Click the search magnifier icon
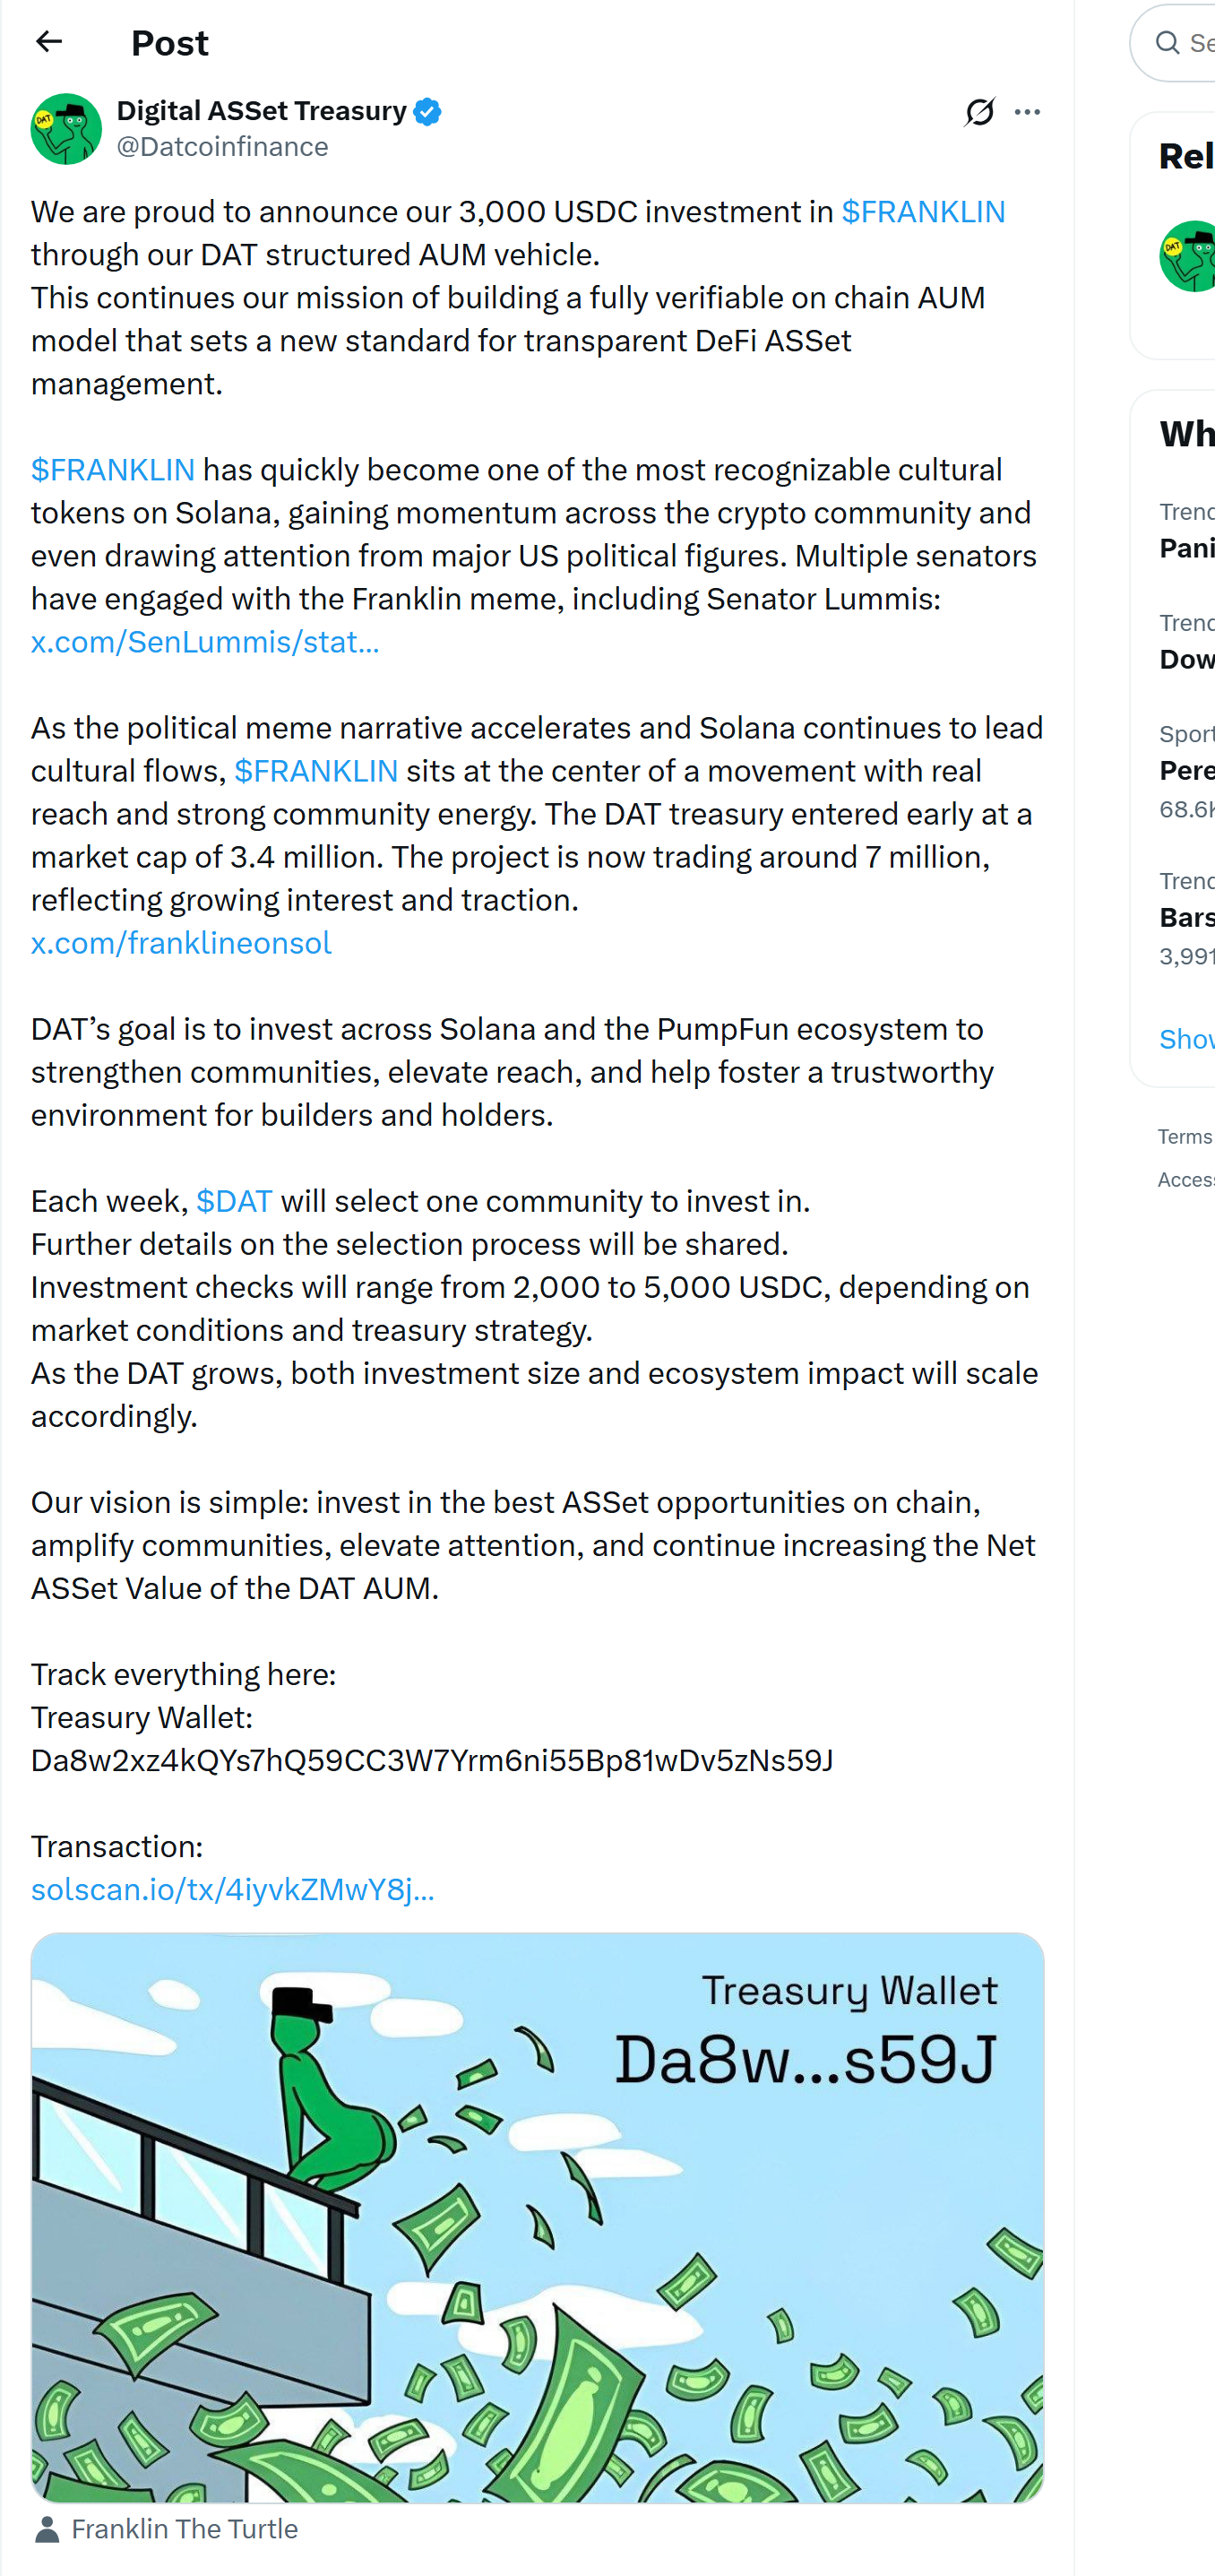 click(1166, 43)
